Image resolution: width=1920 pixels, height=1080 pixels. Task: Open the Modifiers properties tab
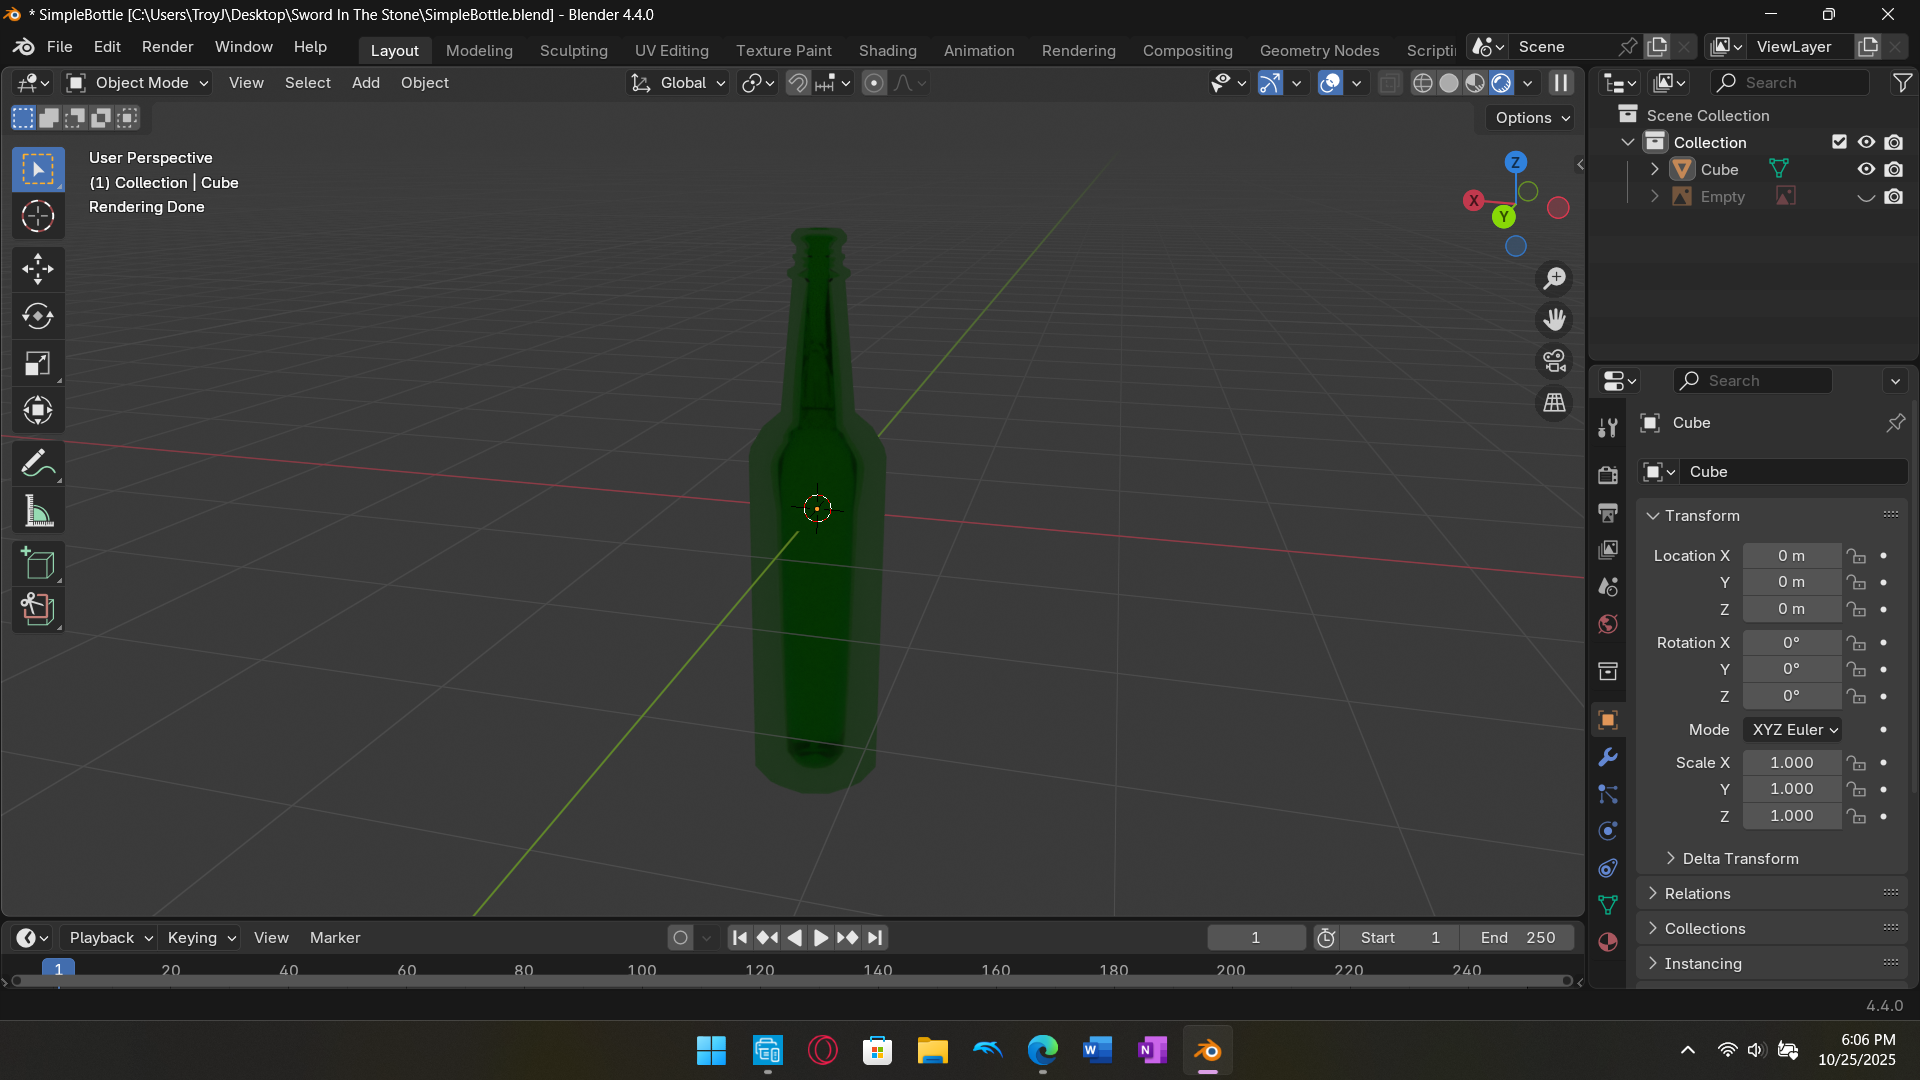click(x=1608, y=757)
